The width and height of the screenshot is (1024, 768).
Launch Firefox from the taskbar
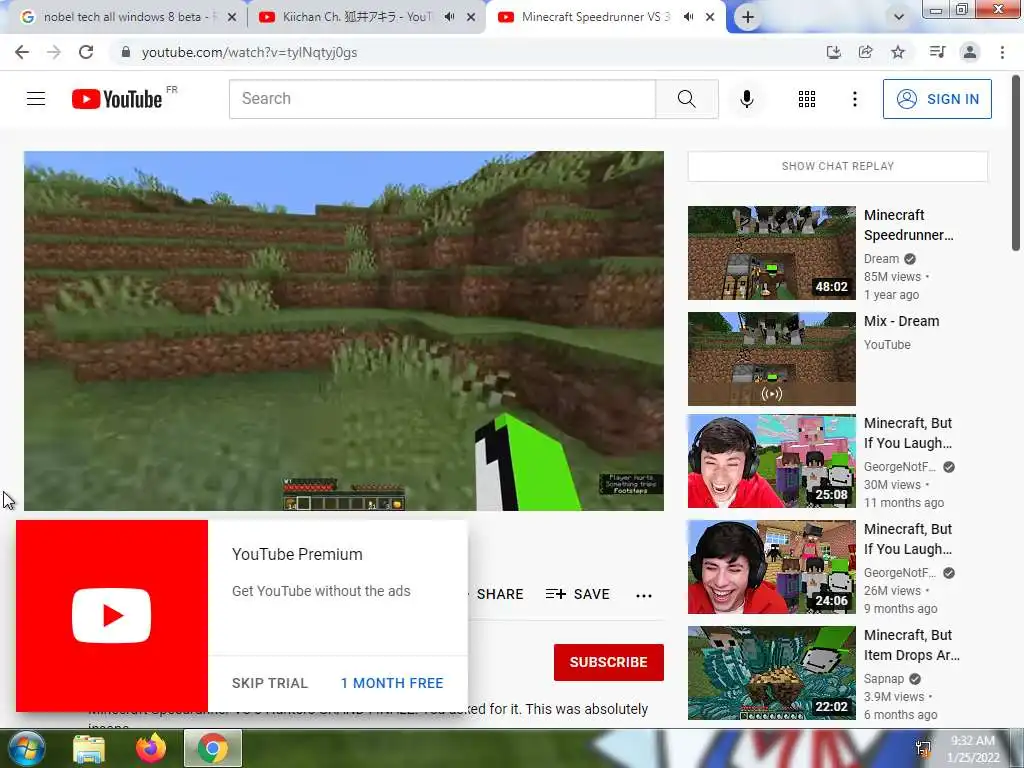click(x=151, y=749)
